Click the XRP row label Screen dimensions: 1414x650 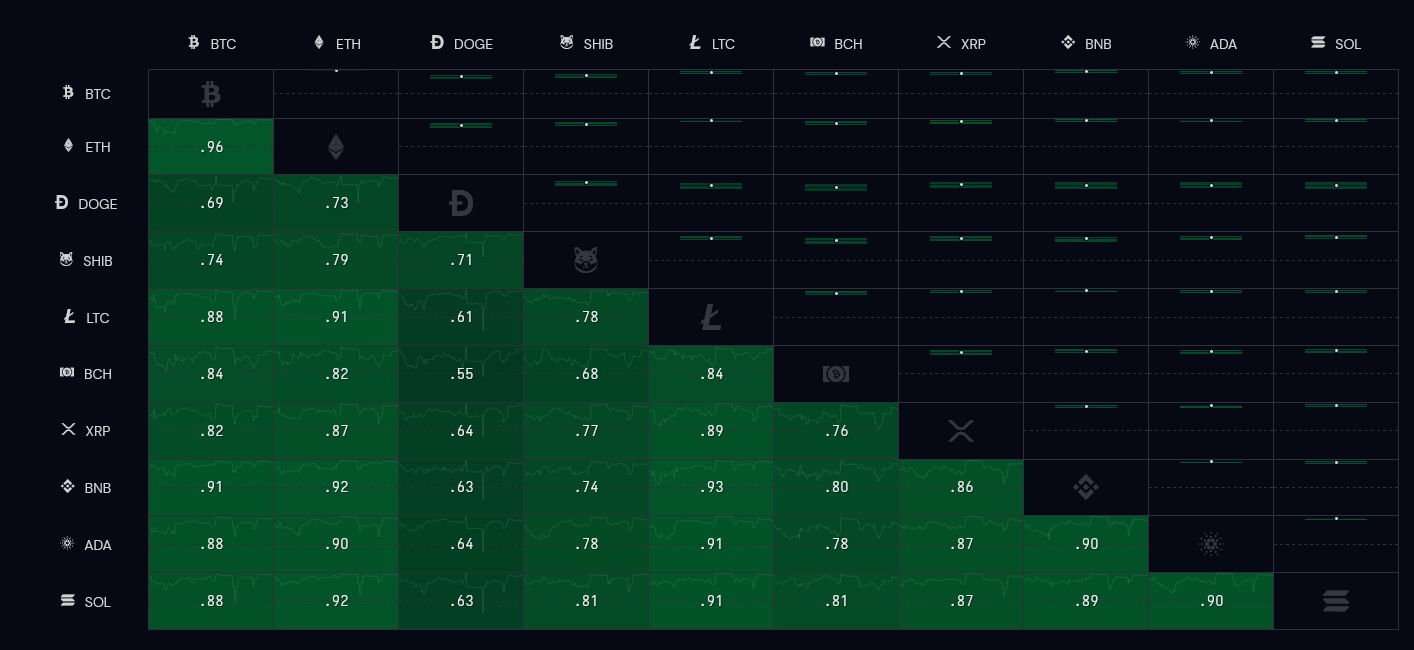[x=86, y=431]
